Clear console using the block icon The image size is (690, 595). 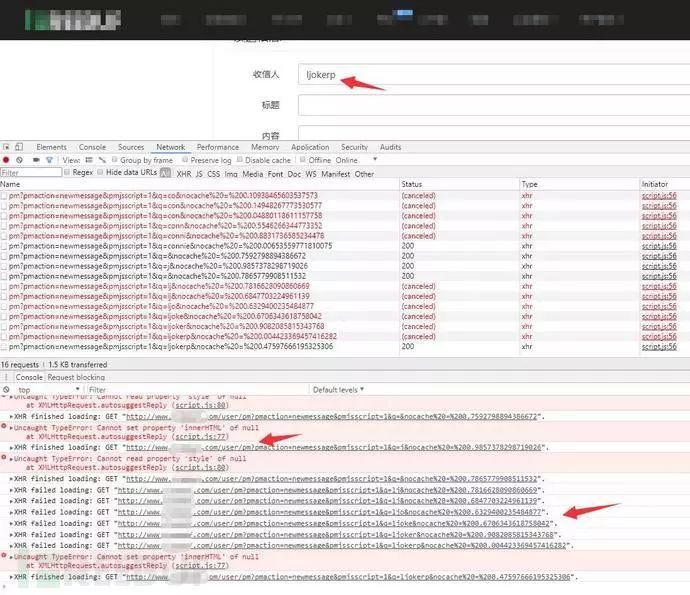click(7, 389)
